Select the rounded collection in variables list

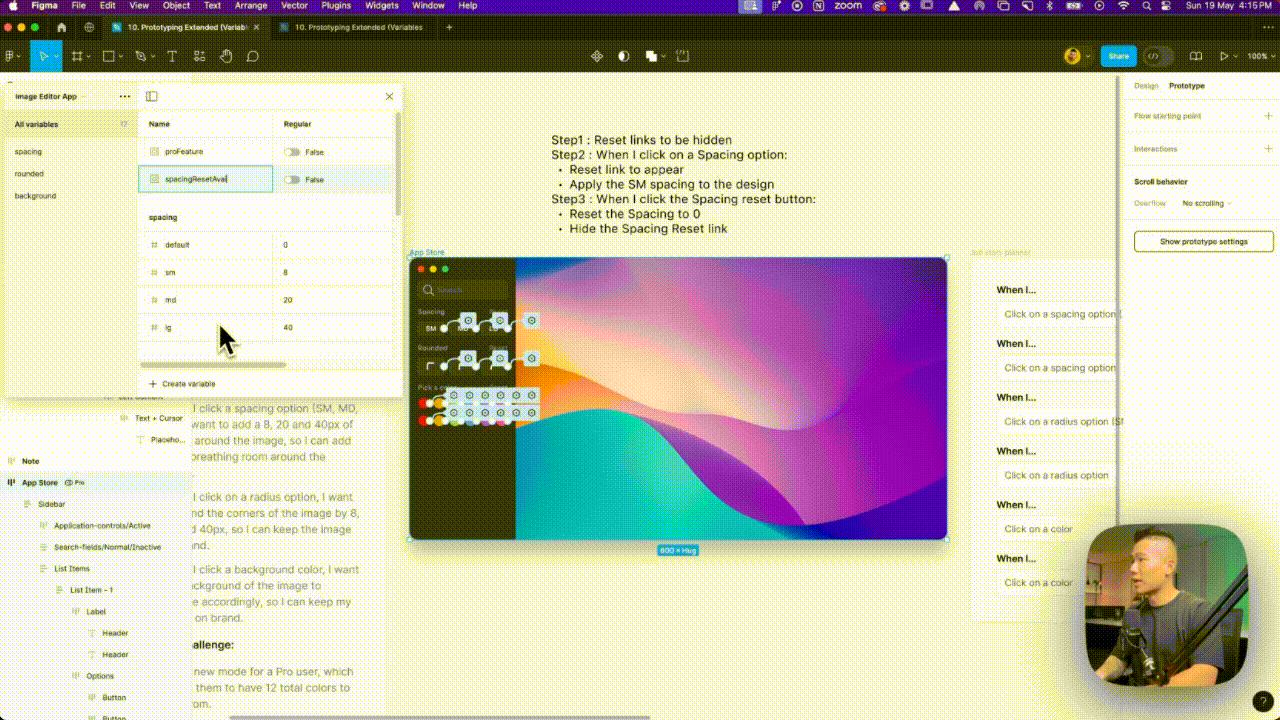[x=29, y=174]
